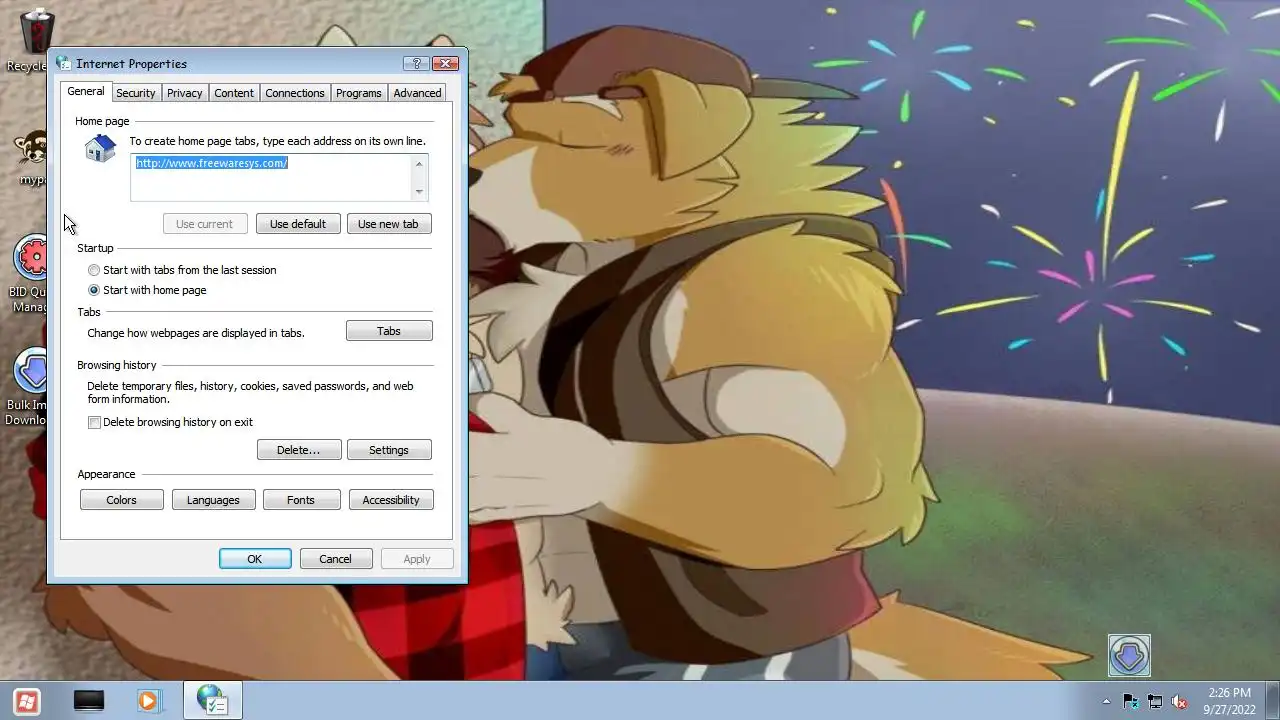
Task: Open browsing history Settings button
Action: point(389,450)
